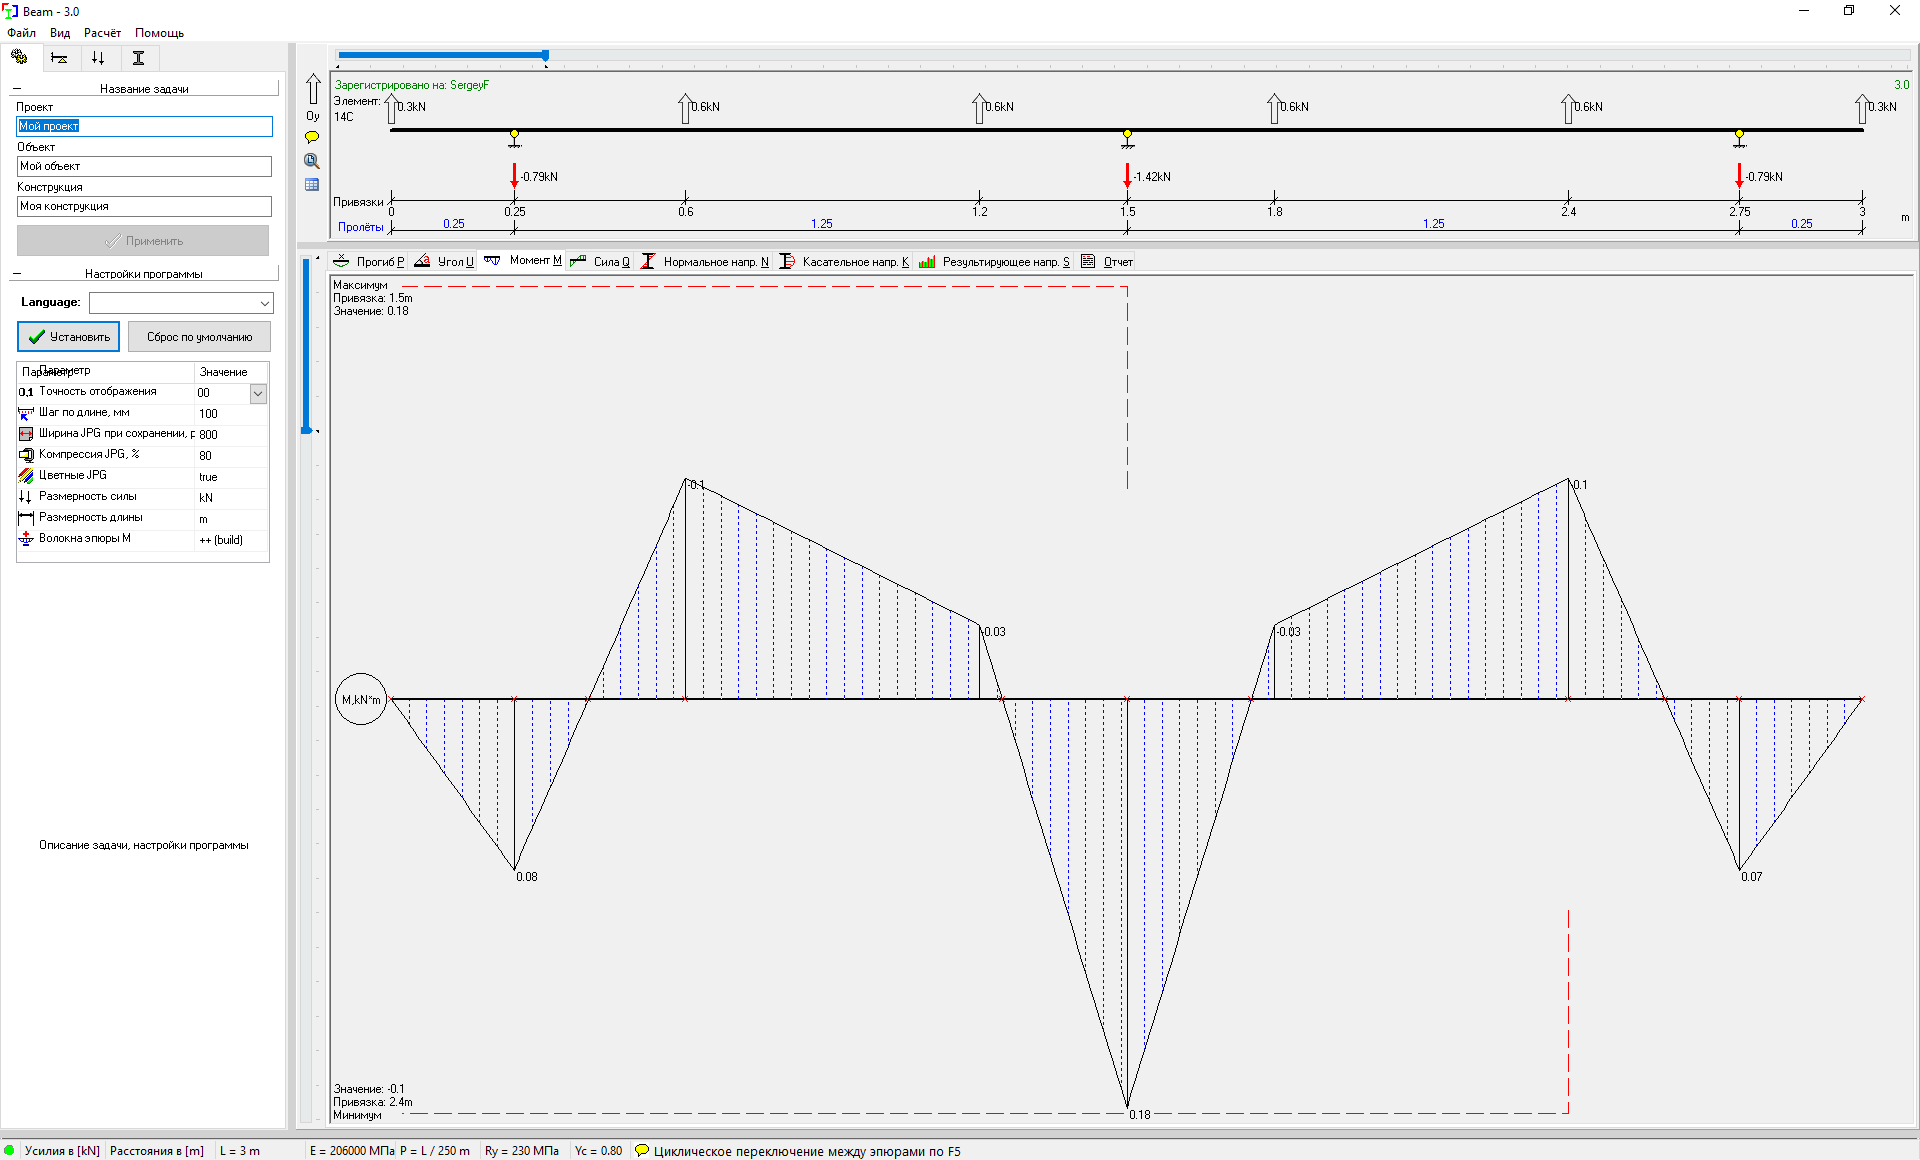Image resolution: width=1920 pixels, height=1160 pixels.
Task: Click the Прогиб P deflection icon
Action: (x=341, y=261)
